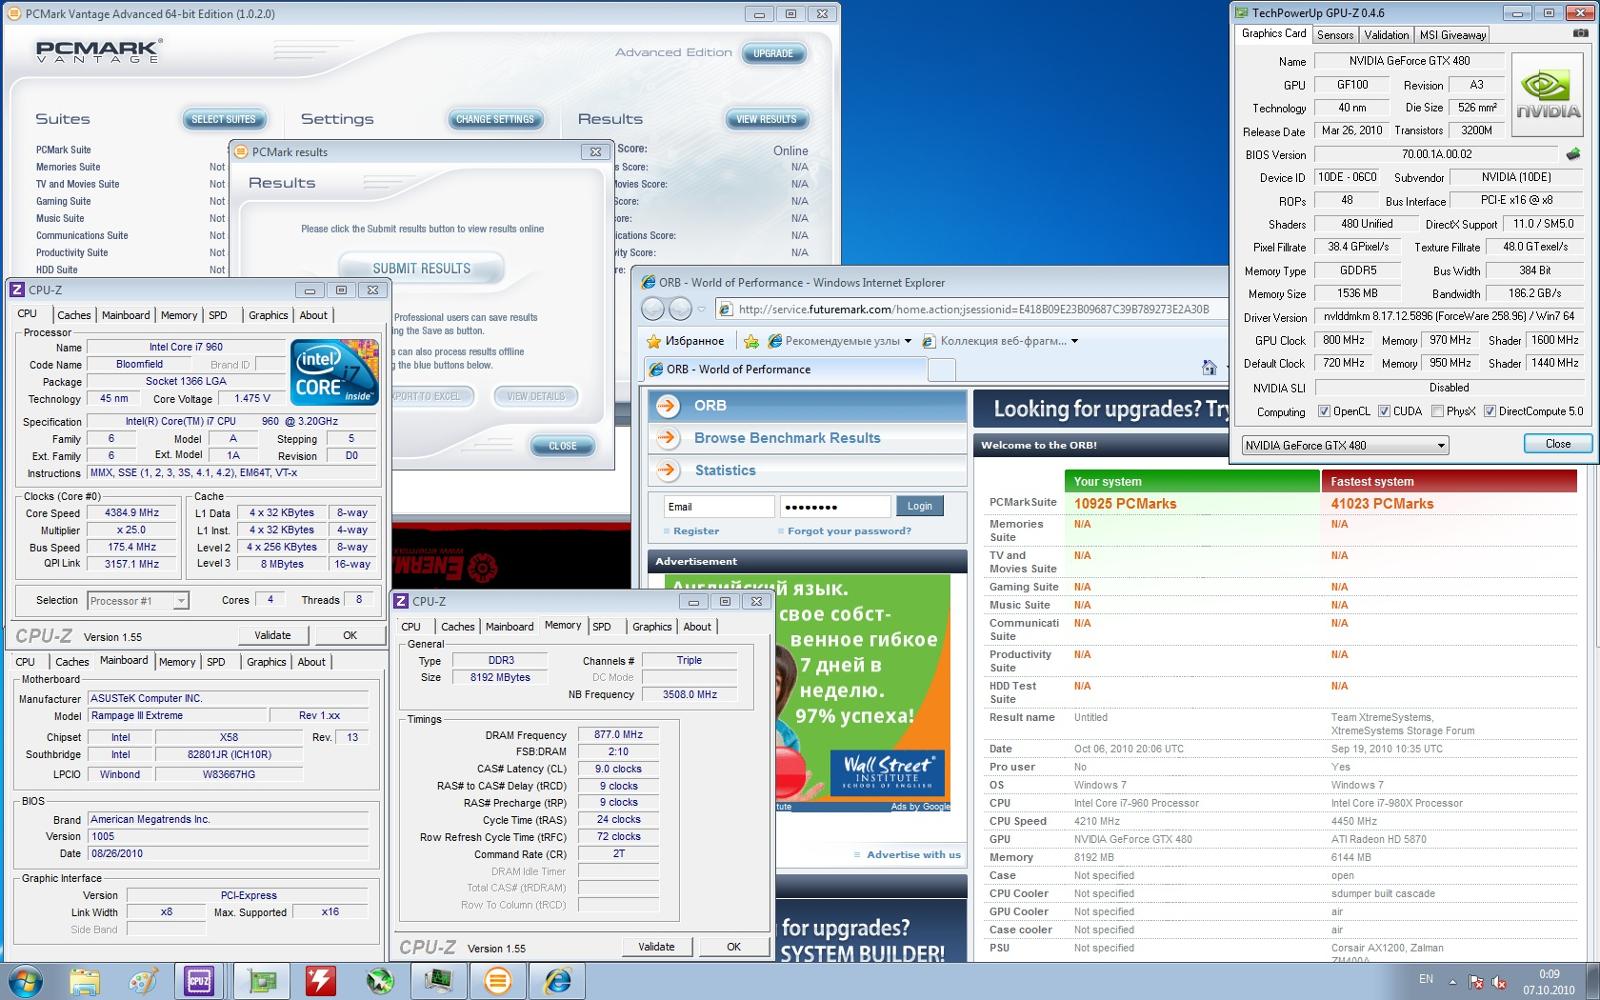Click SELECT SUITES in PCMark Vantage
1600x1000 pixels.
[x=223, y=119]
